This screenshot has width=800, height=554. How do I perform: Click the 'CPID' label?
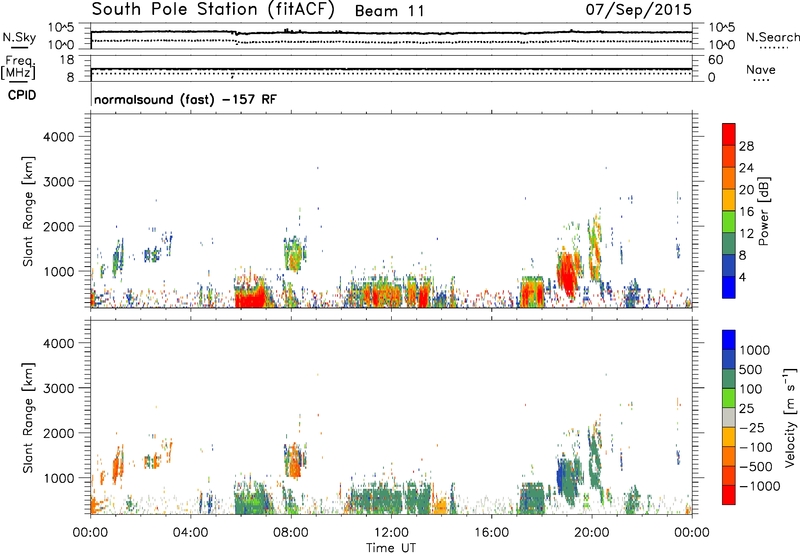pyautogui.click(x=22, y=95)
